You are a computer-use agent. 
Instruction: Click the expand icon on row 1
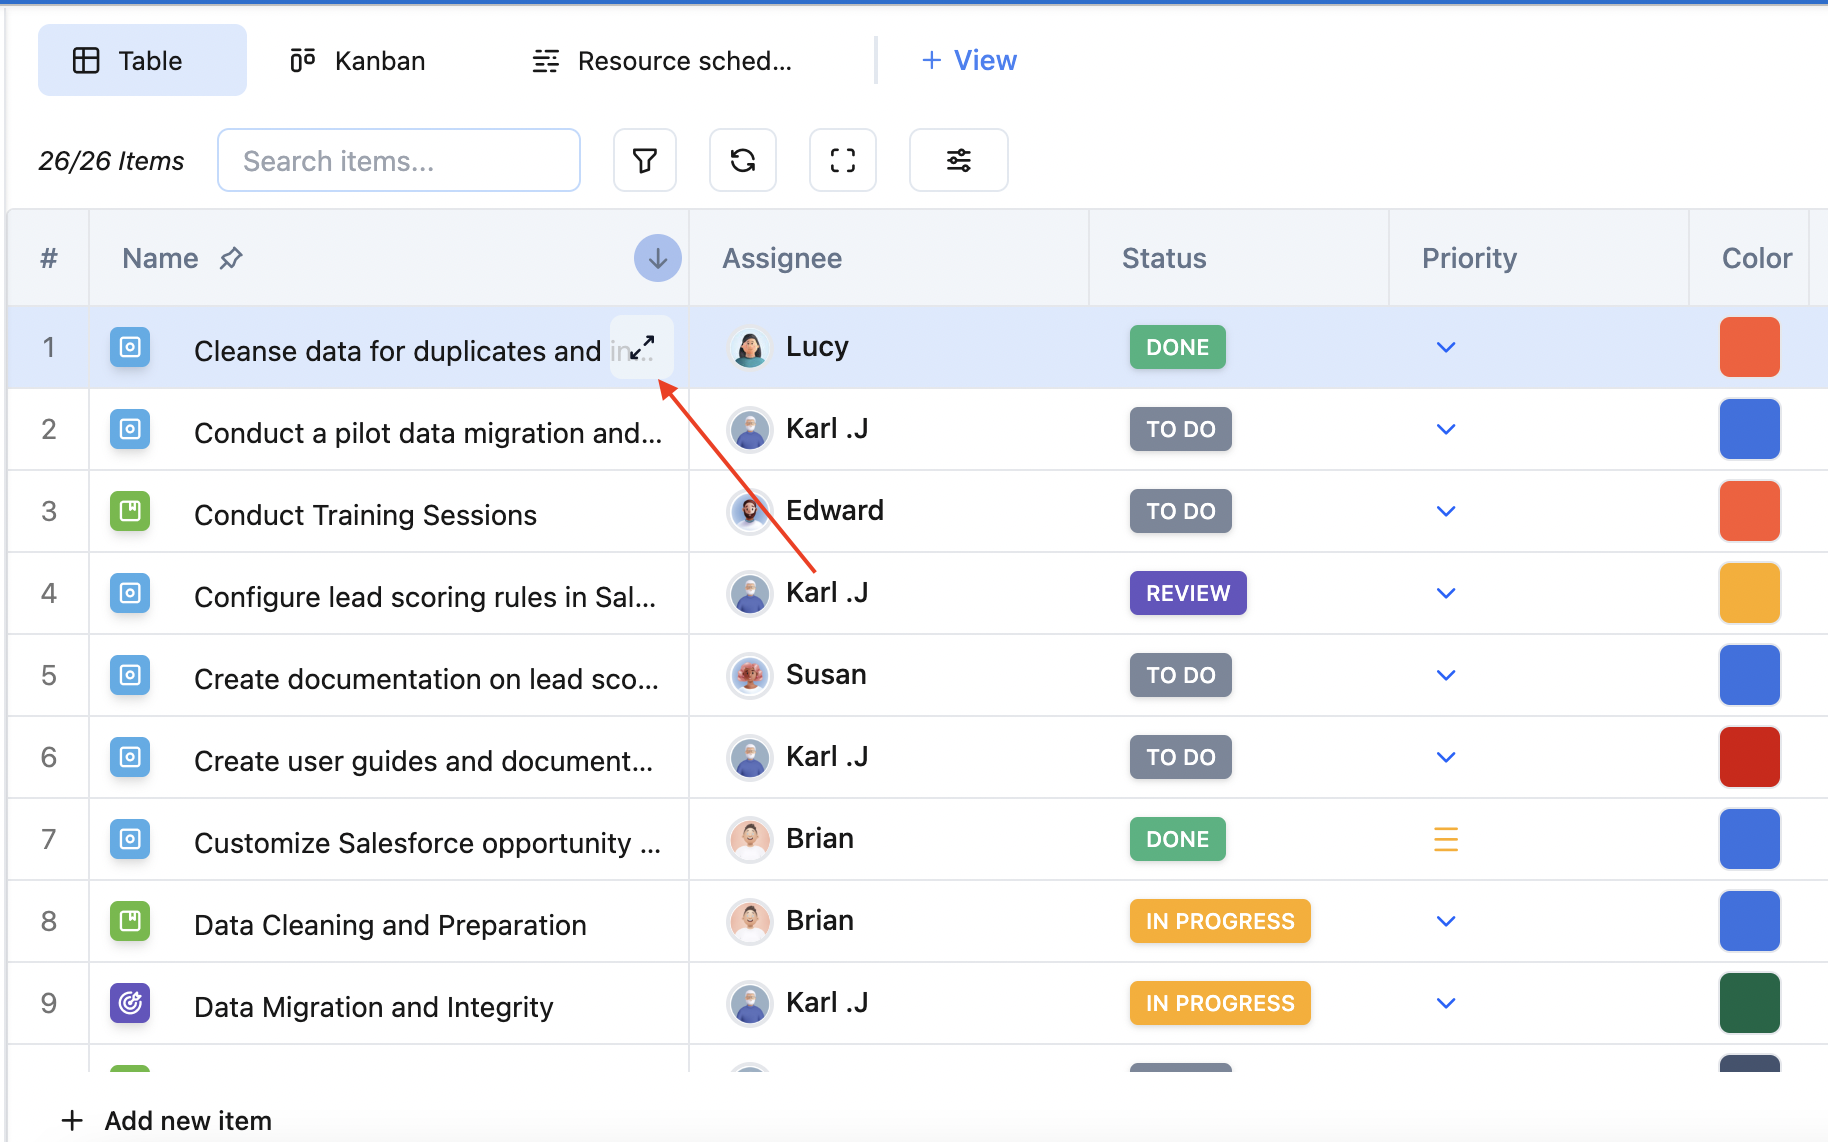tap(642, 348)
